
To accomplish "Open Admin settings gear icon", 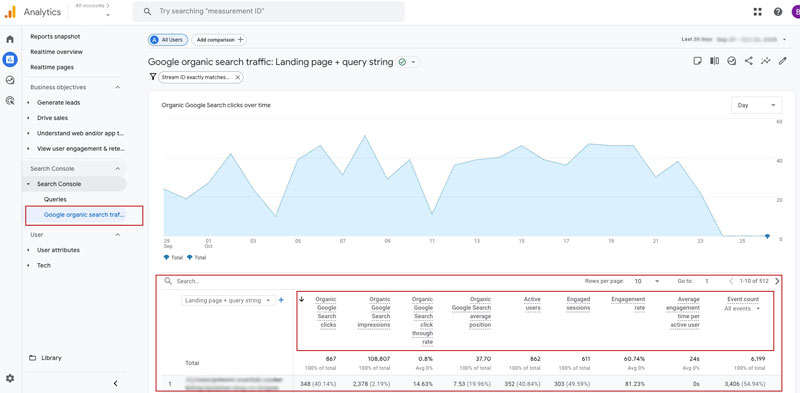I will click(10, 378).
